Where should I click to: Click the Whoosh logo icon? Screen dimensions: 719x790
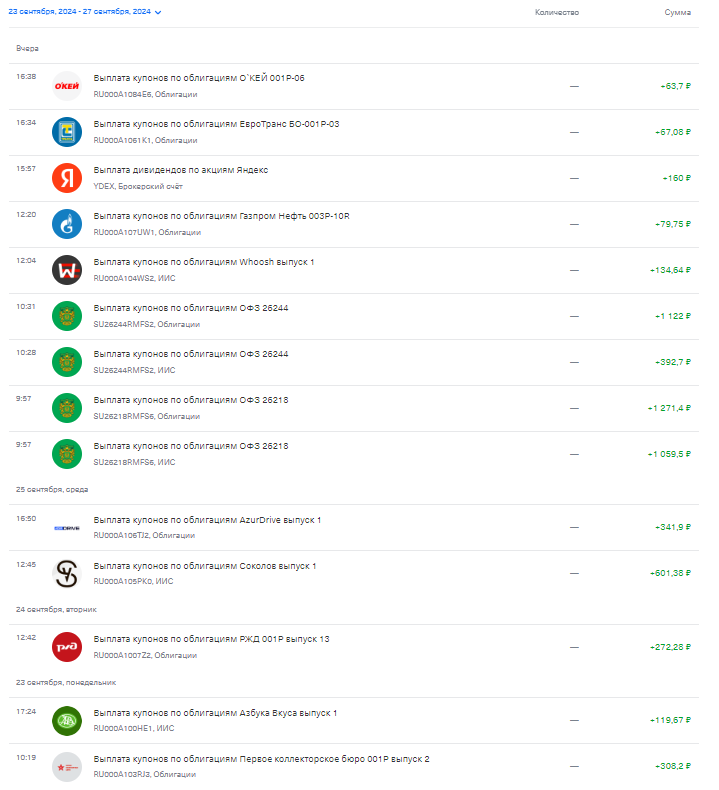tap(67, 270)
